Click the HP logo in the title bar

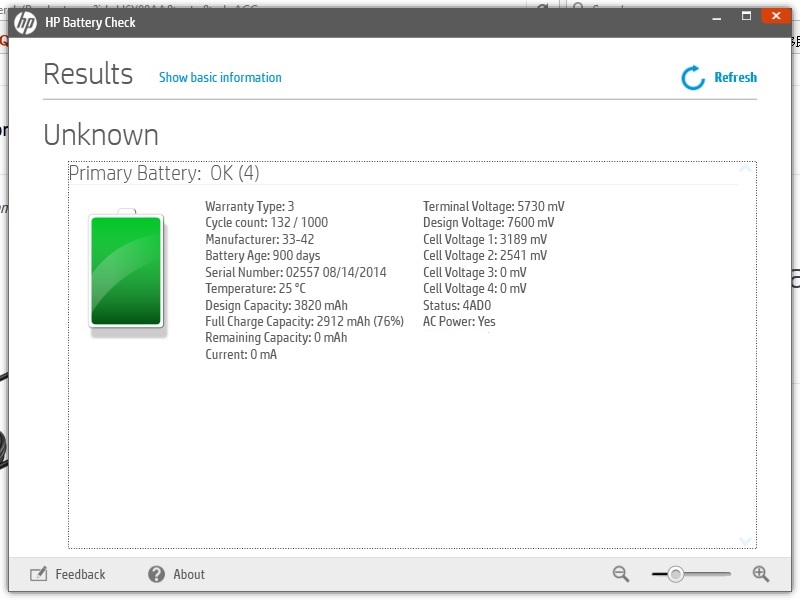click(24, 21)
